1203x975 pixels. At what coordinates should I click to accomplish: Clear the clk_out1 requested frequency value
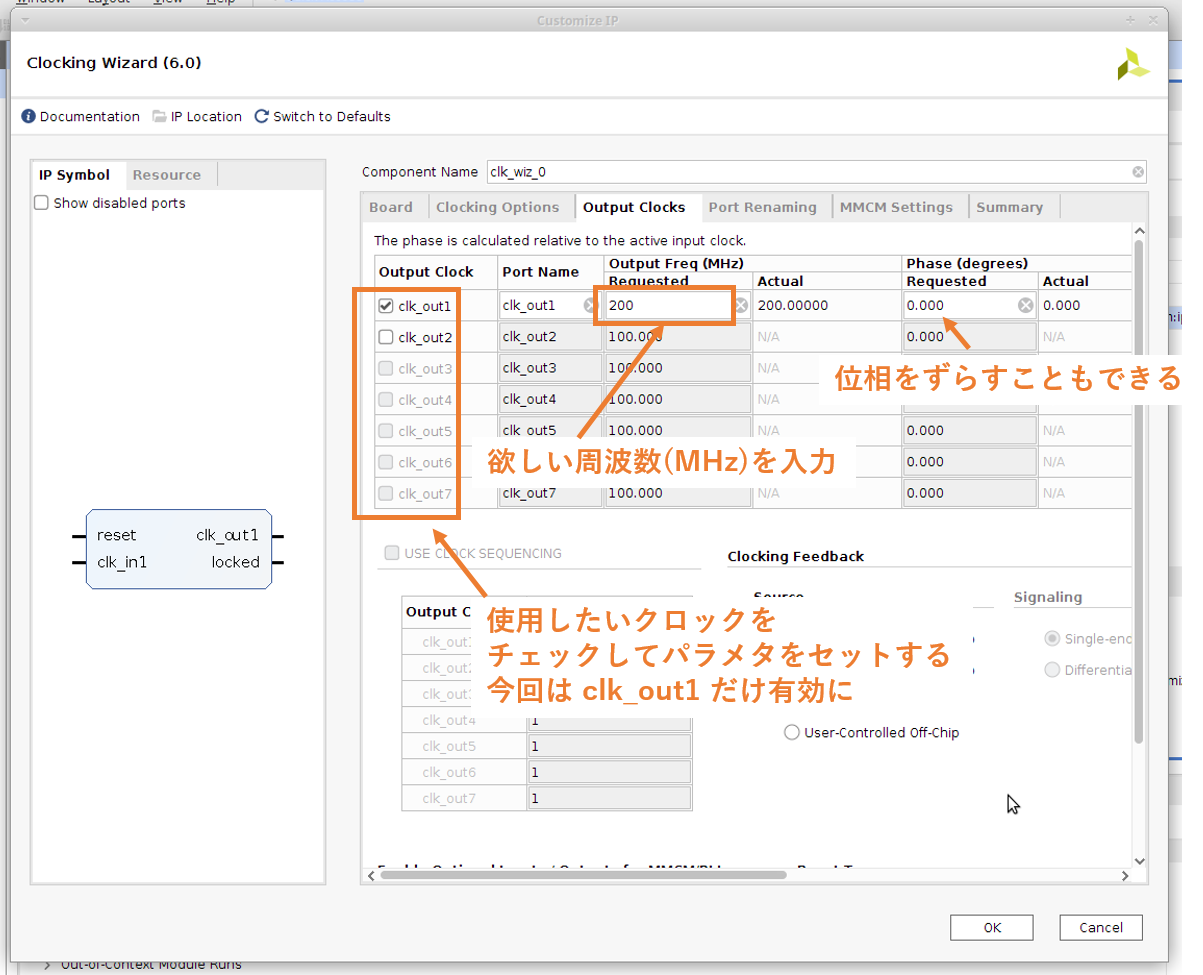[742, 306]
